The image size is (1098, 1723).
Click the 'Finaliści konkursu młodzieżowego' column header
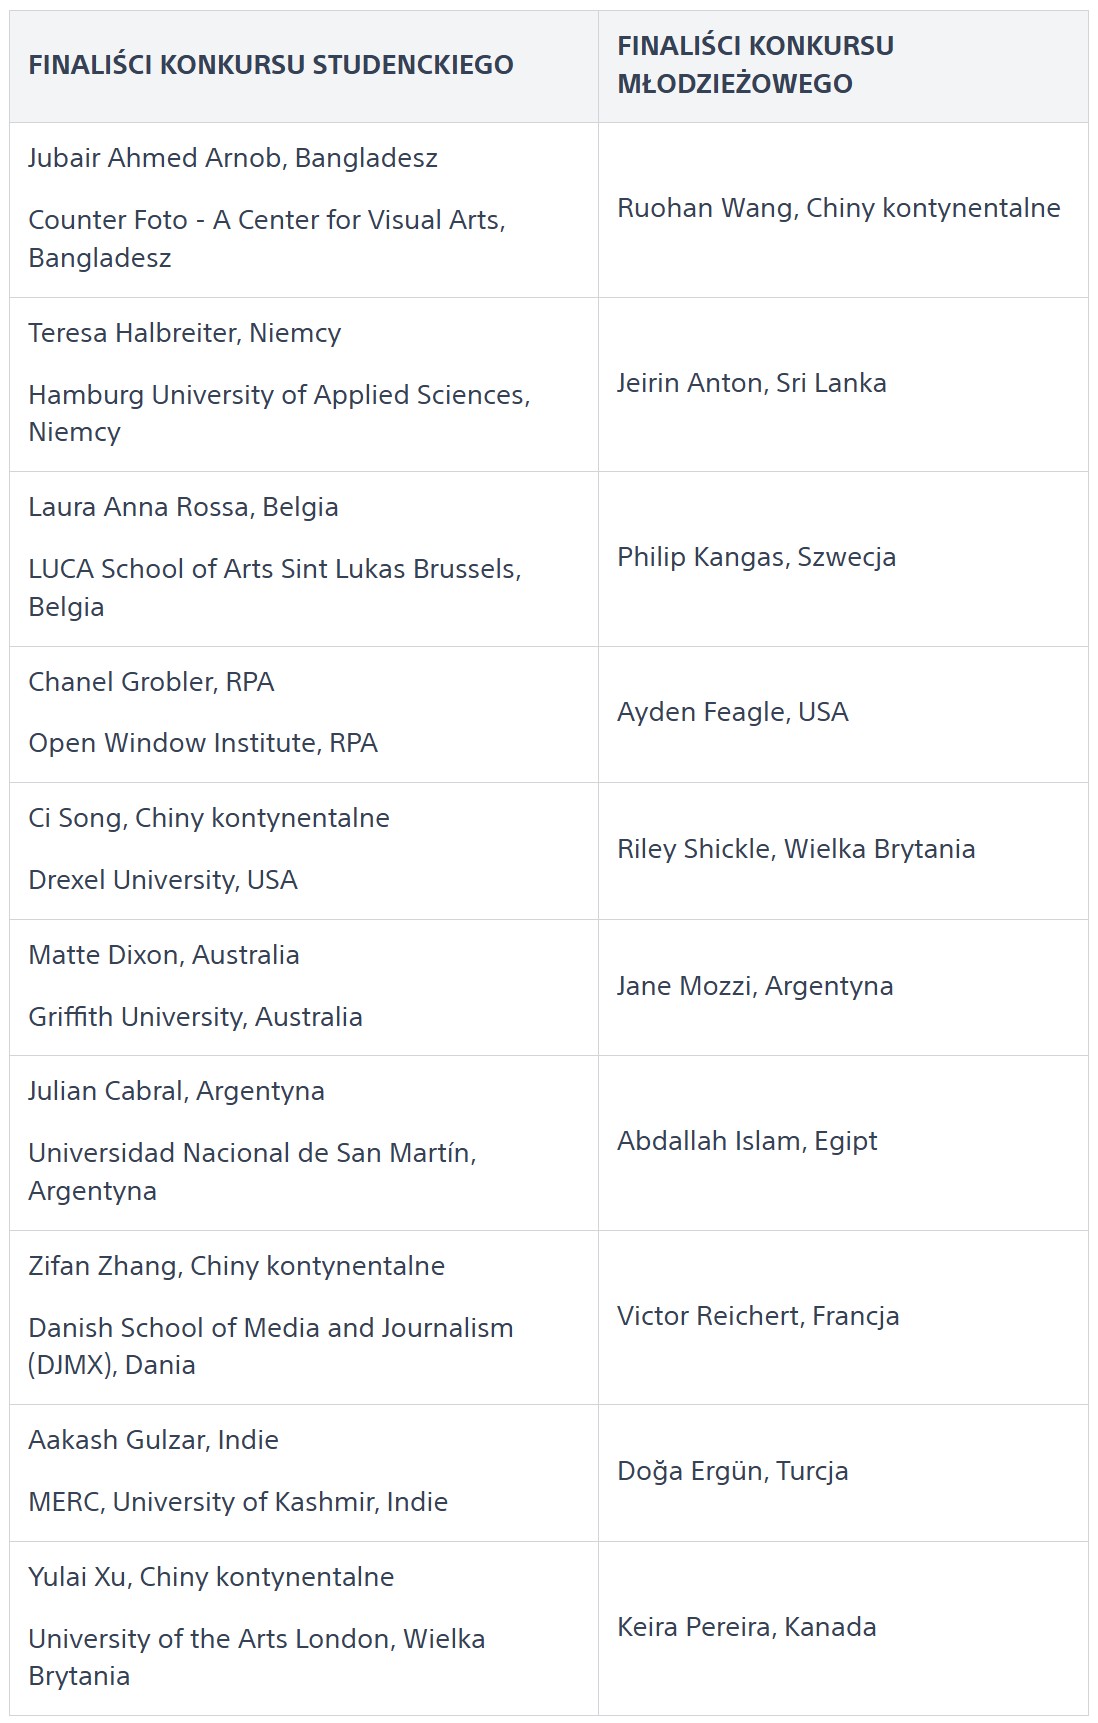click(755, 65)
